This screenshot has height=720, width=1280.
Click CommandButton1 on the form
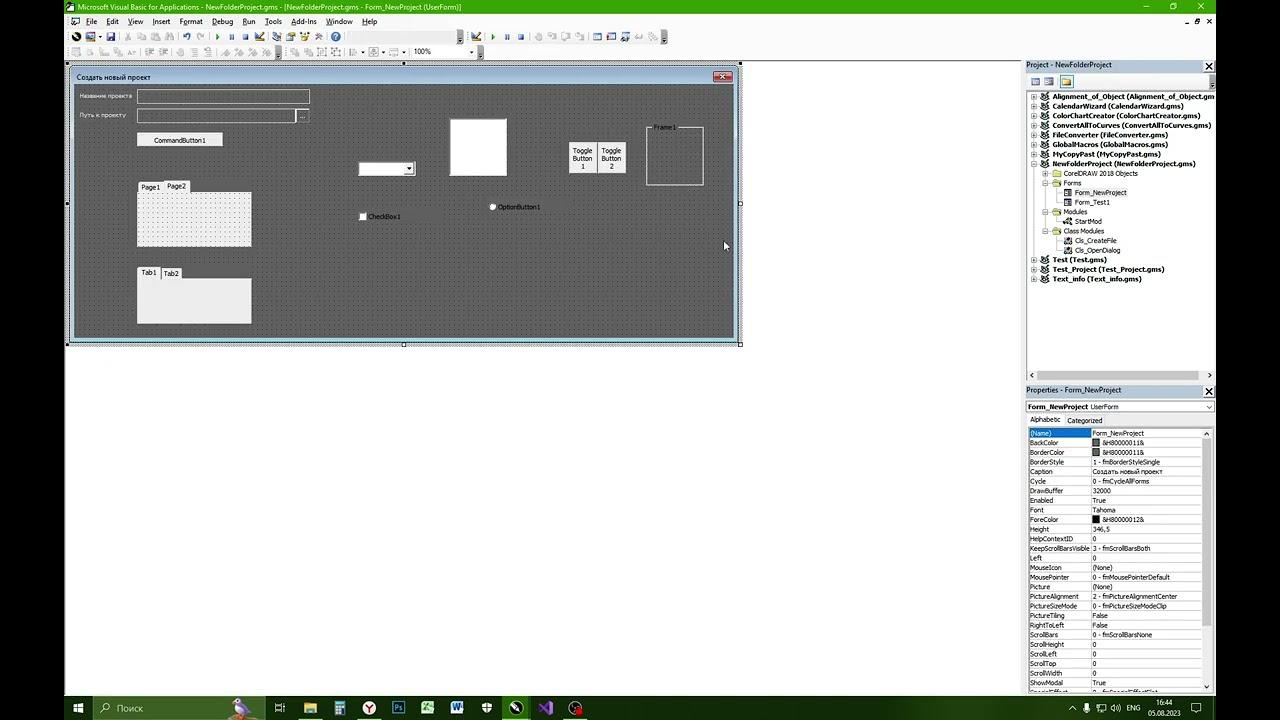click(x=180, y=140)
